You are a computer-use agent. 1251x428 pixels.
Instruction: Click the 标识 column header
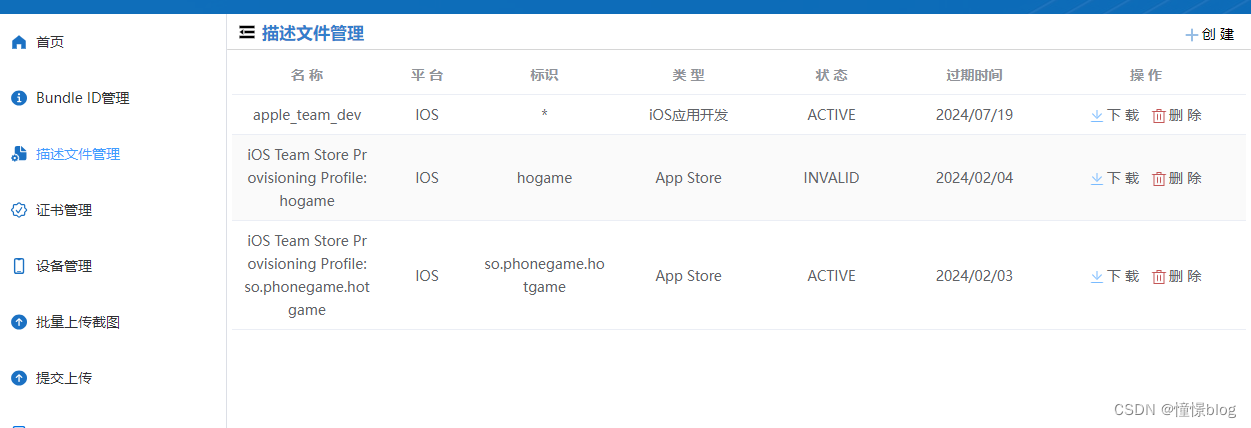(x=544, y=75)
